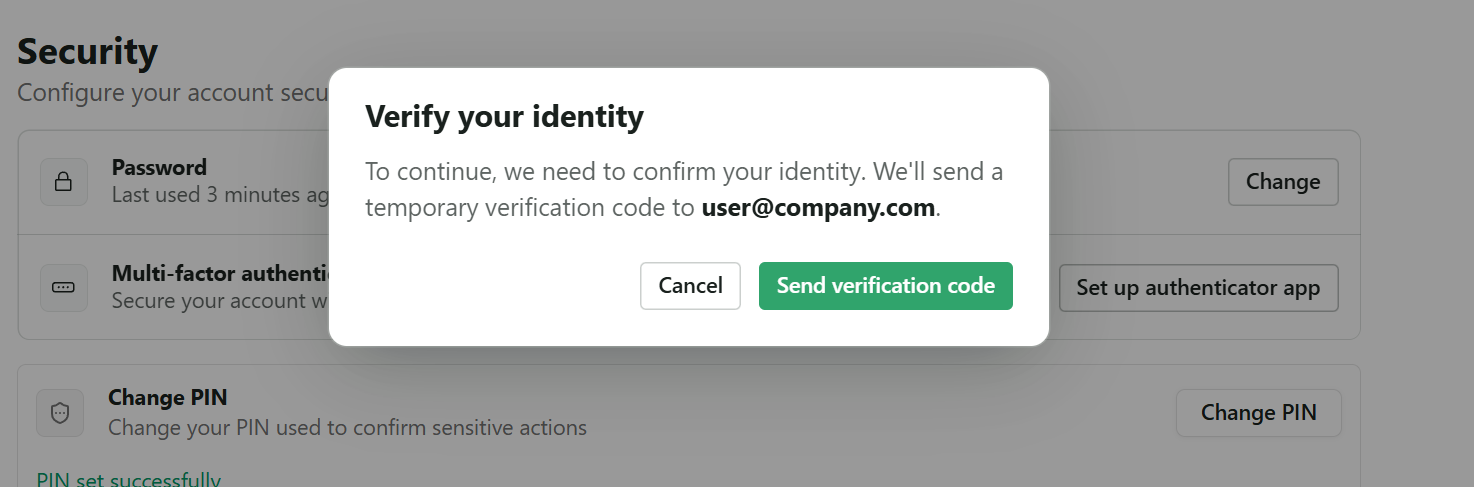Click Set up authenticator app button

click(x=1198, y=288)
